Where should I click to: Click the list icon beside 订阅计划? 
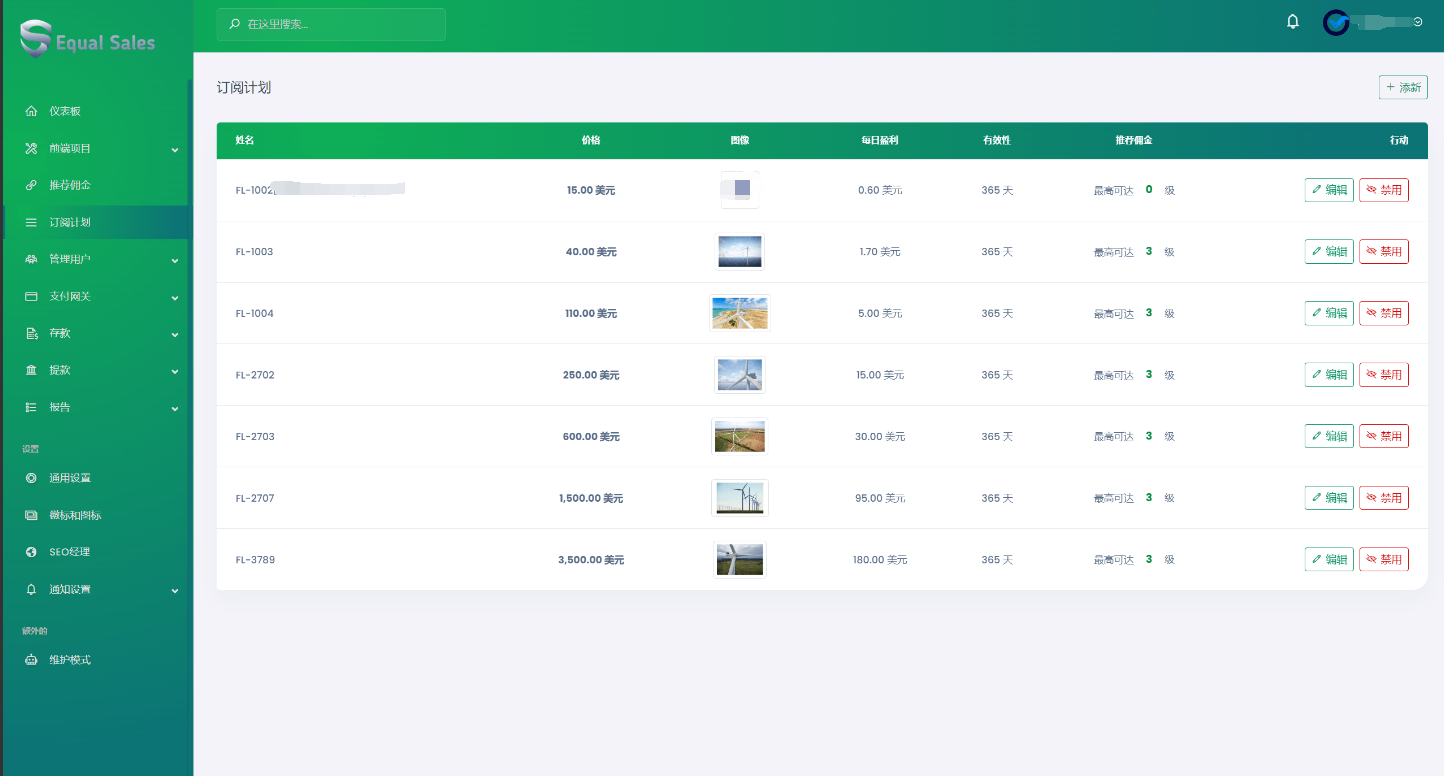pyautogui.click(x=31, y=222)
